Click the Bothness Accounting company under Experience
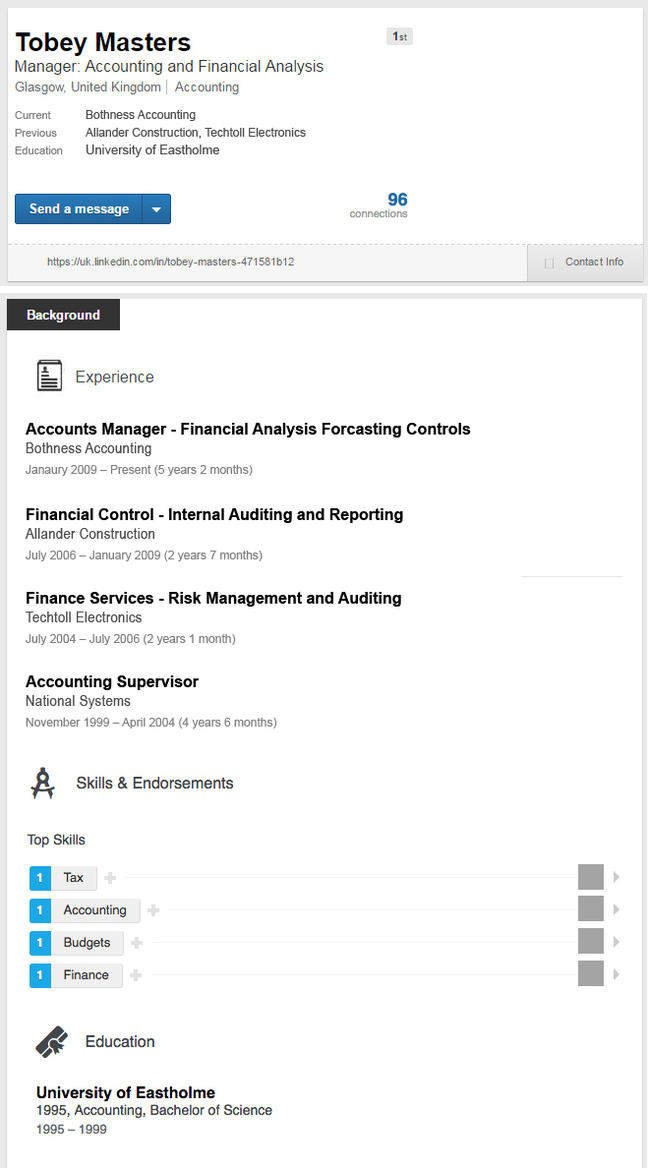648x1168 pixels. [x=88, y=449]
